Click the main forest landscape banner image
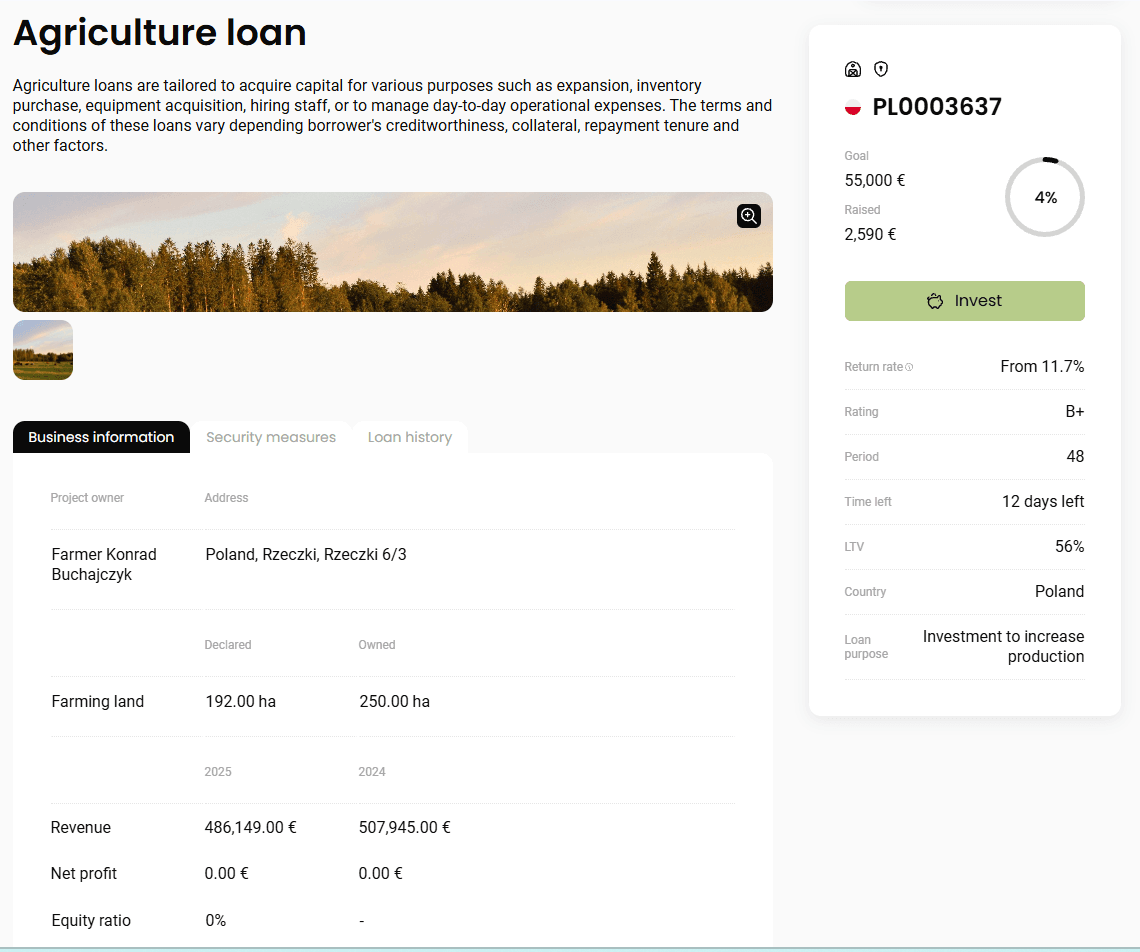The width and height of the screenshot is (1140, 952). [393, 252]
